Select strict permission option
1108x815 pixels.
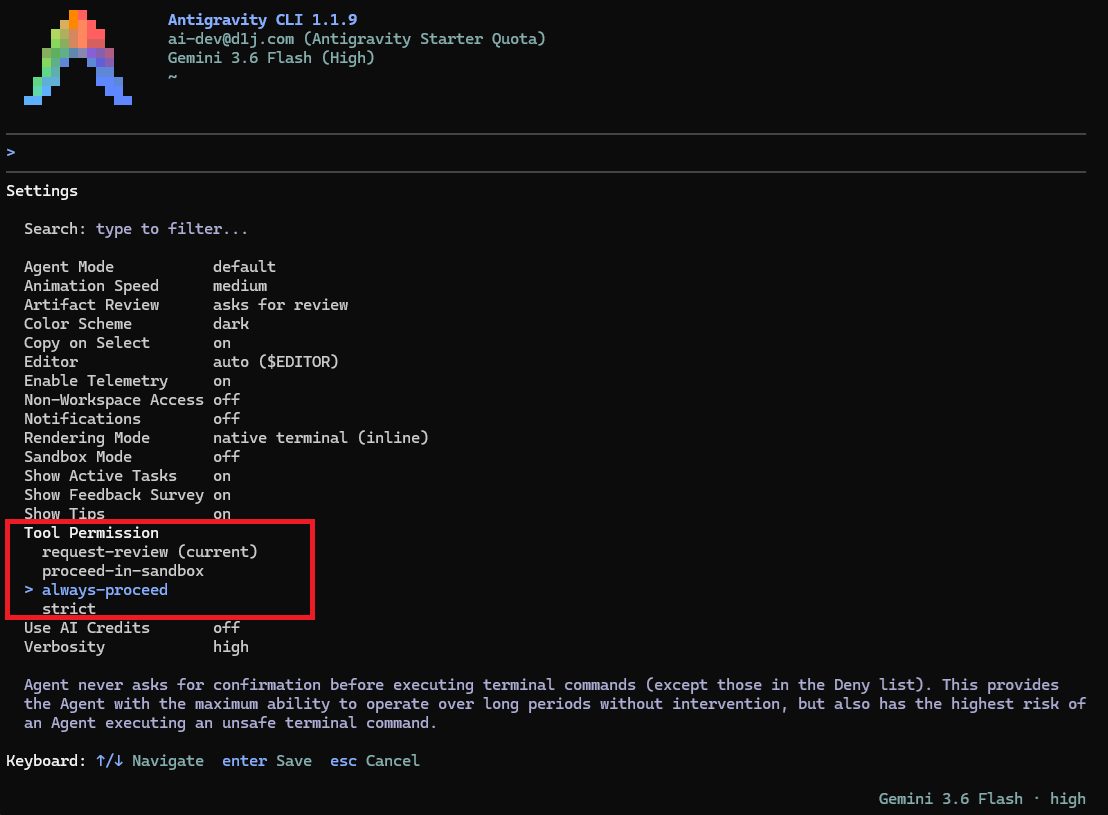69,609
